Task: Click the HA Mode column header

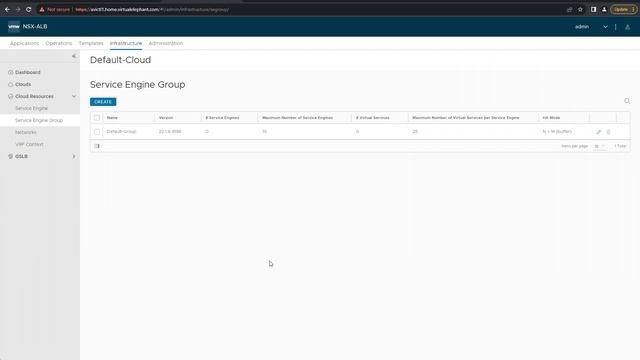Action: 551,118
